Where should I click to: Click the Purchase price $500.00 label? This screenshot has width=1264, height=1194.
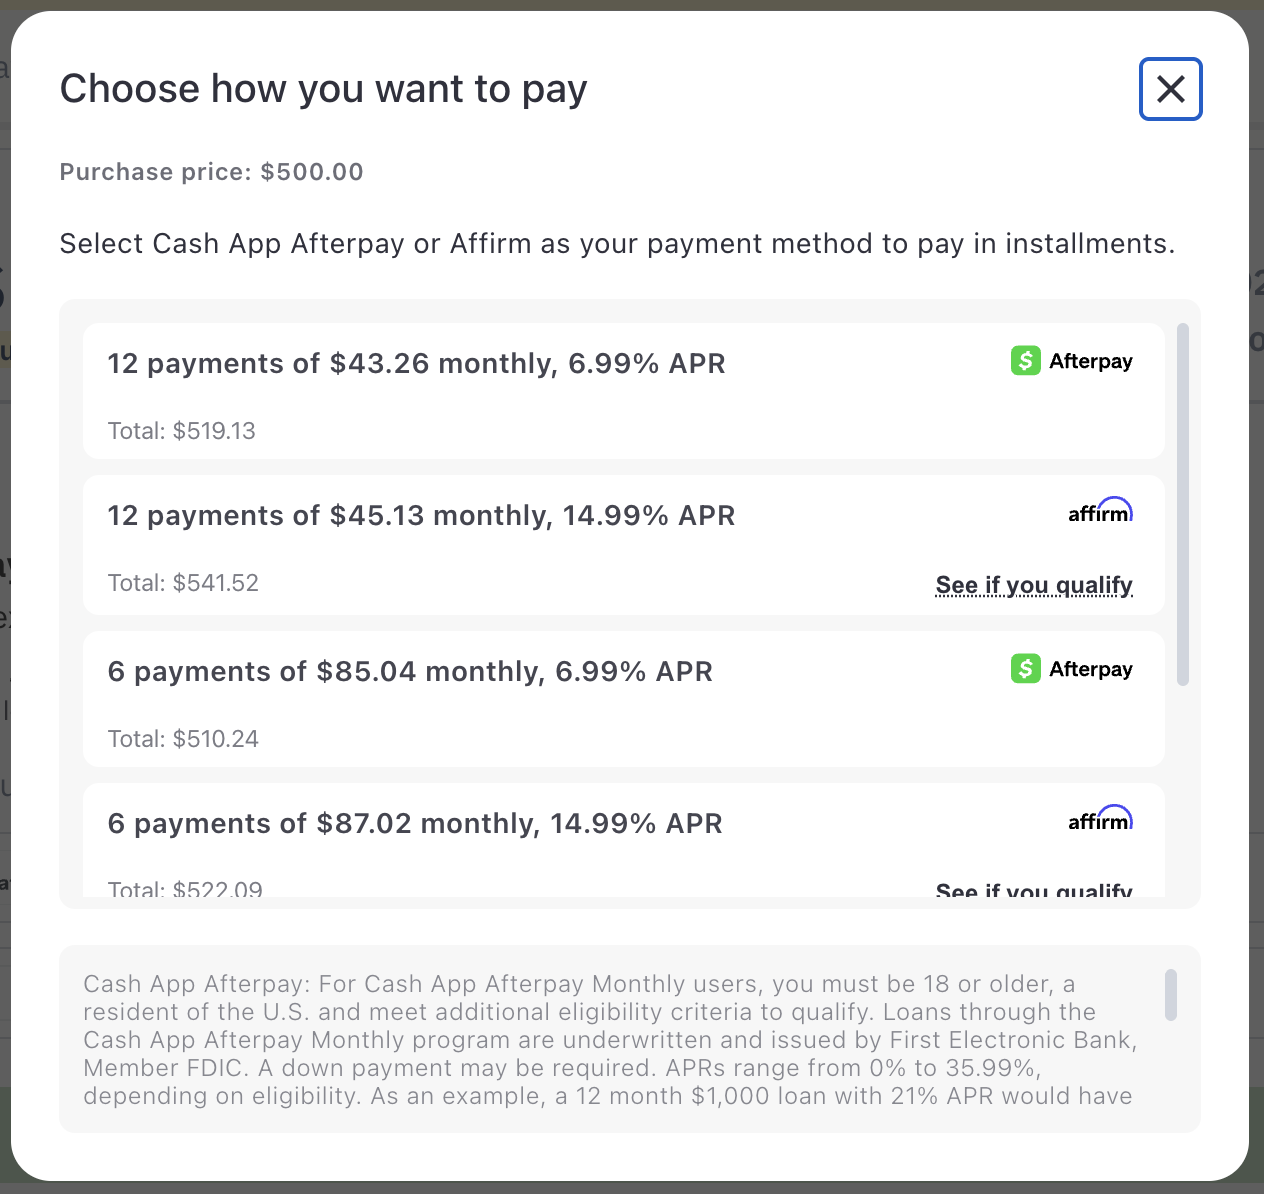coord(211,171)
